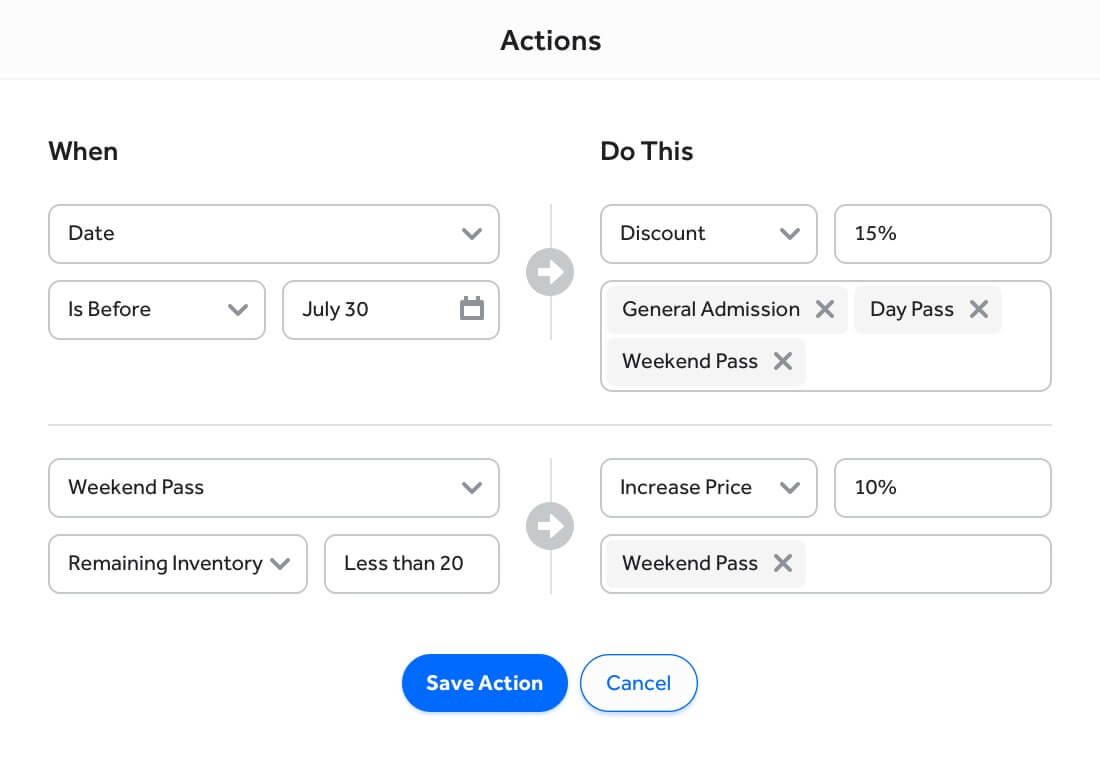Cancel the action setup
The height and width of the screenshot is (760, 1100).
(x=638, y=683)
